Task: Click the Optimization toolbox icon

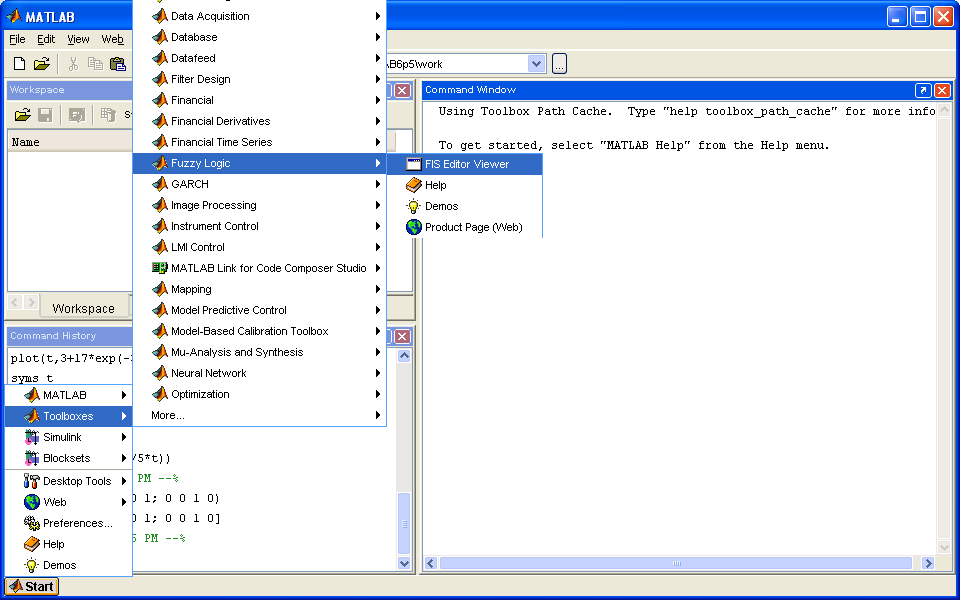Action: tap(160, 394)
